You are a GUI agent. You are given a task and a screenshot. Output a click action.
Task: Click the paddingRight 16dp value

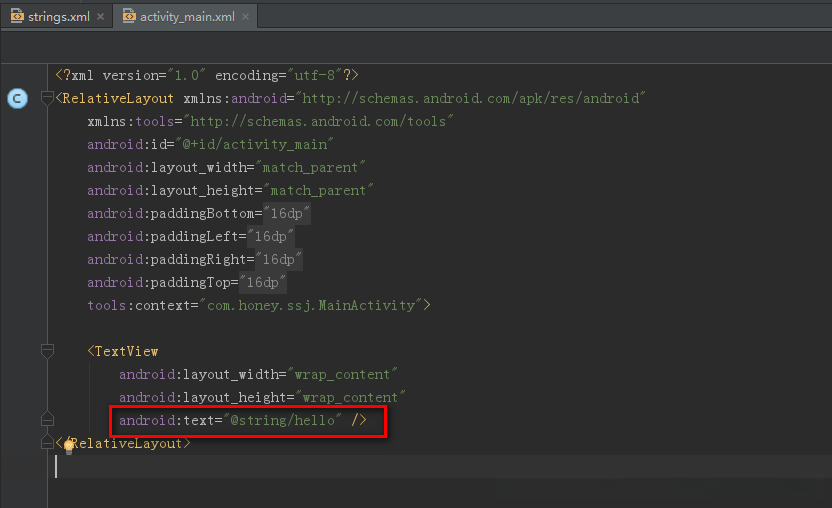[x=279, y=259]
